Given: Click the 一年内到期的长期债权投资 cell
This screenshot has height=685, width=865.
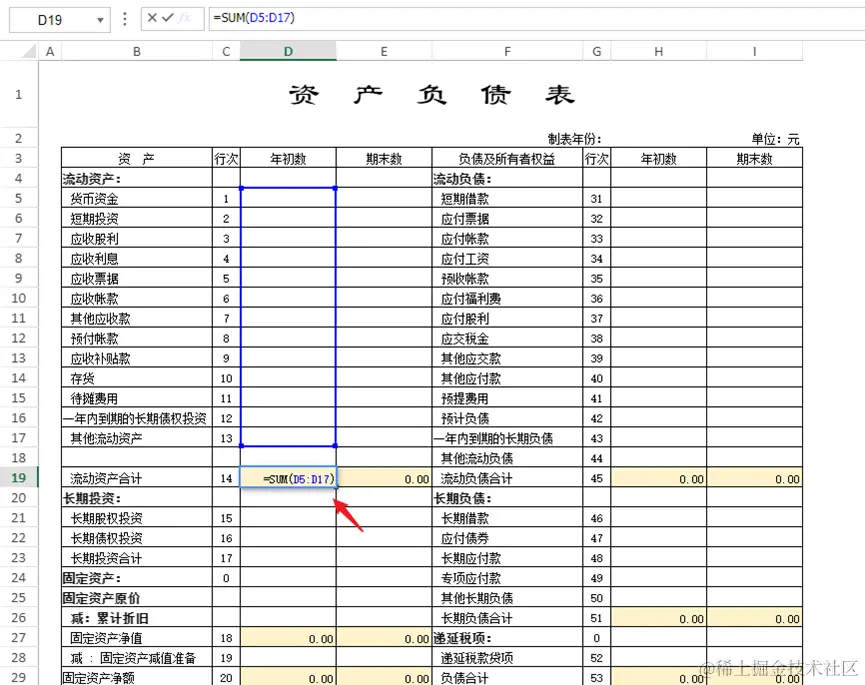Looking at the screenshot, I should [x=137, y=418].
